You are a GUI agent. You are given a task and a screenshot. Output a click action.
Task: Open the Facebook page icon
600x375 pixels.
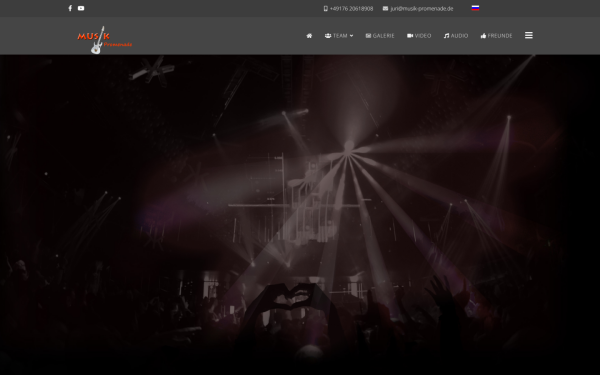point(70,8)
